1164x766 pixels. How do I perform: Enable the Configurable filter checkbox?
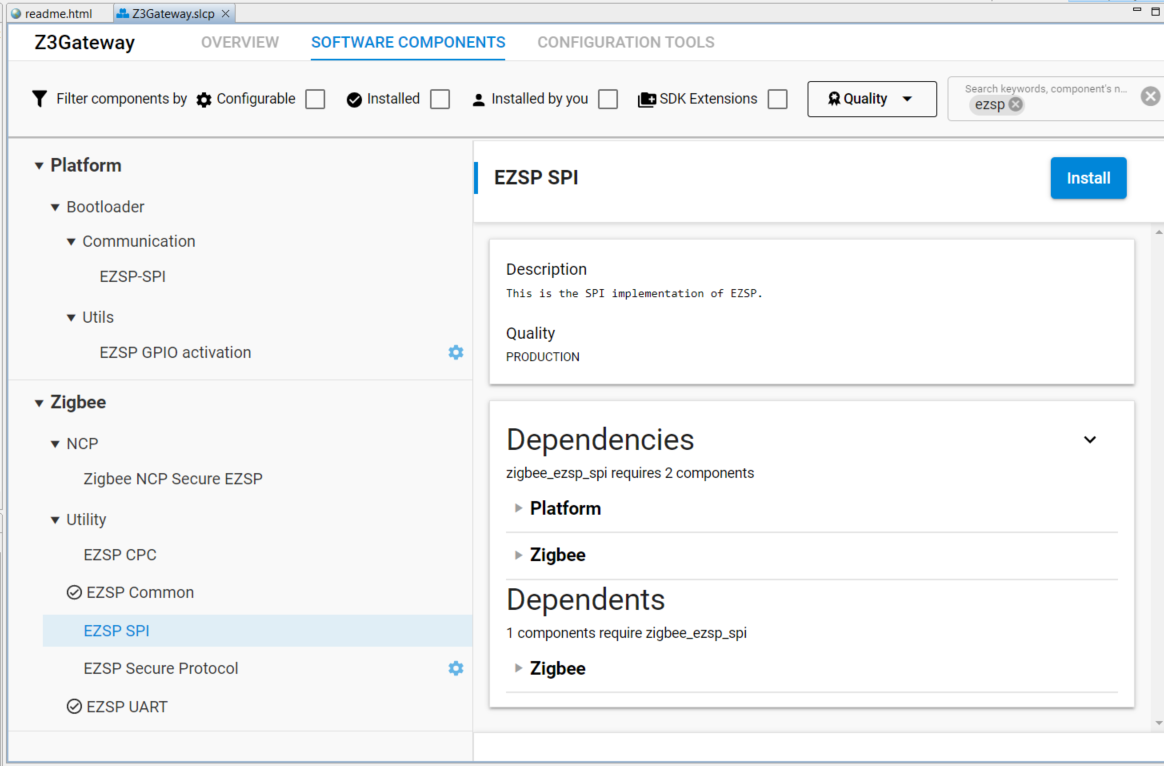click(x=315, y=99)
